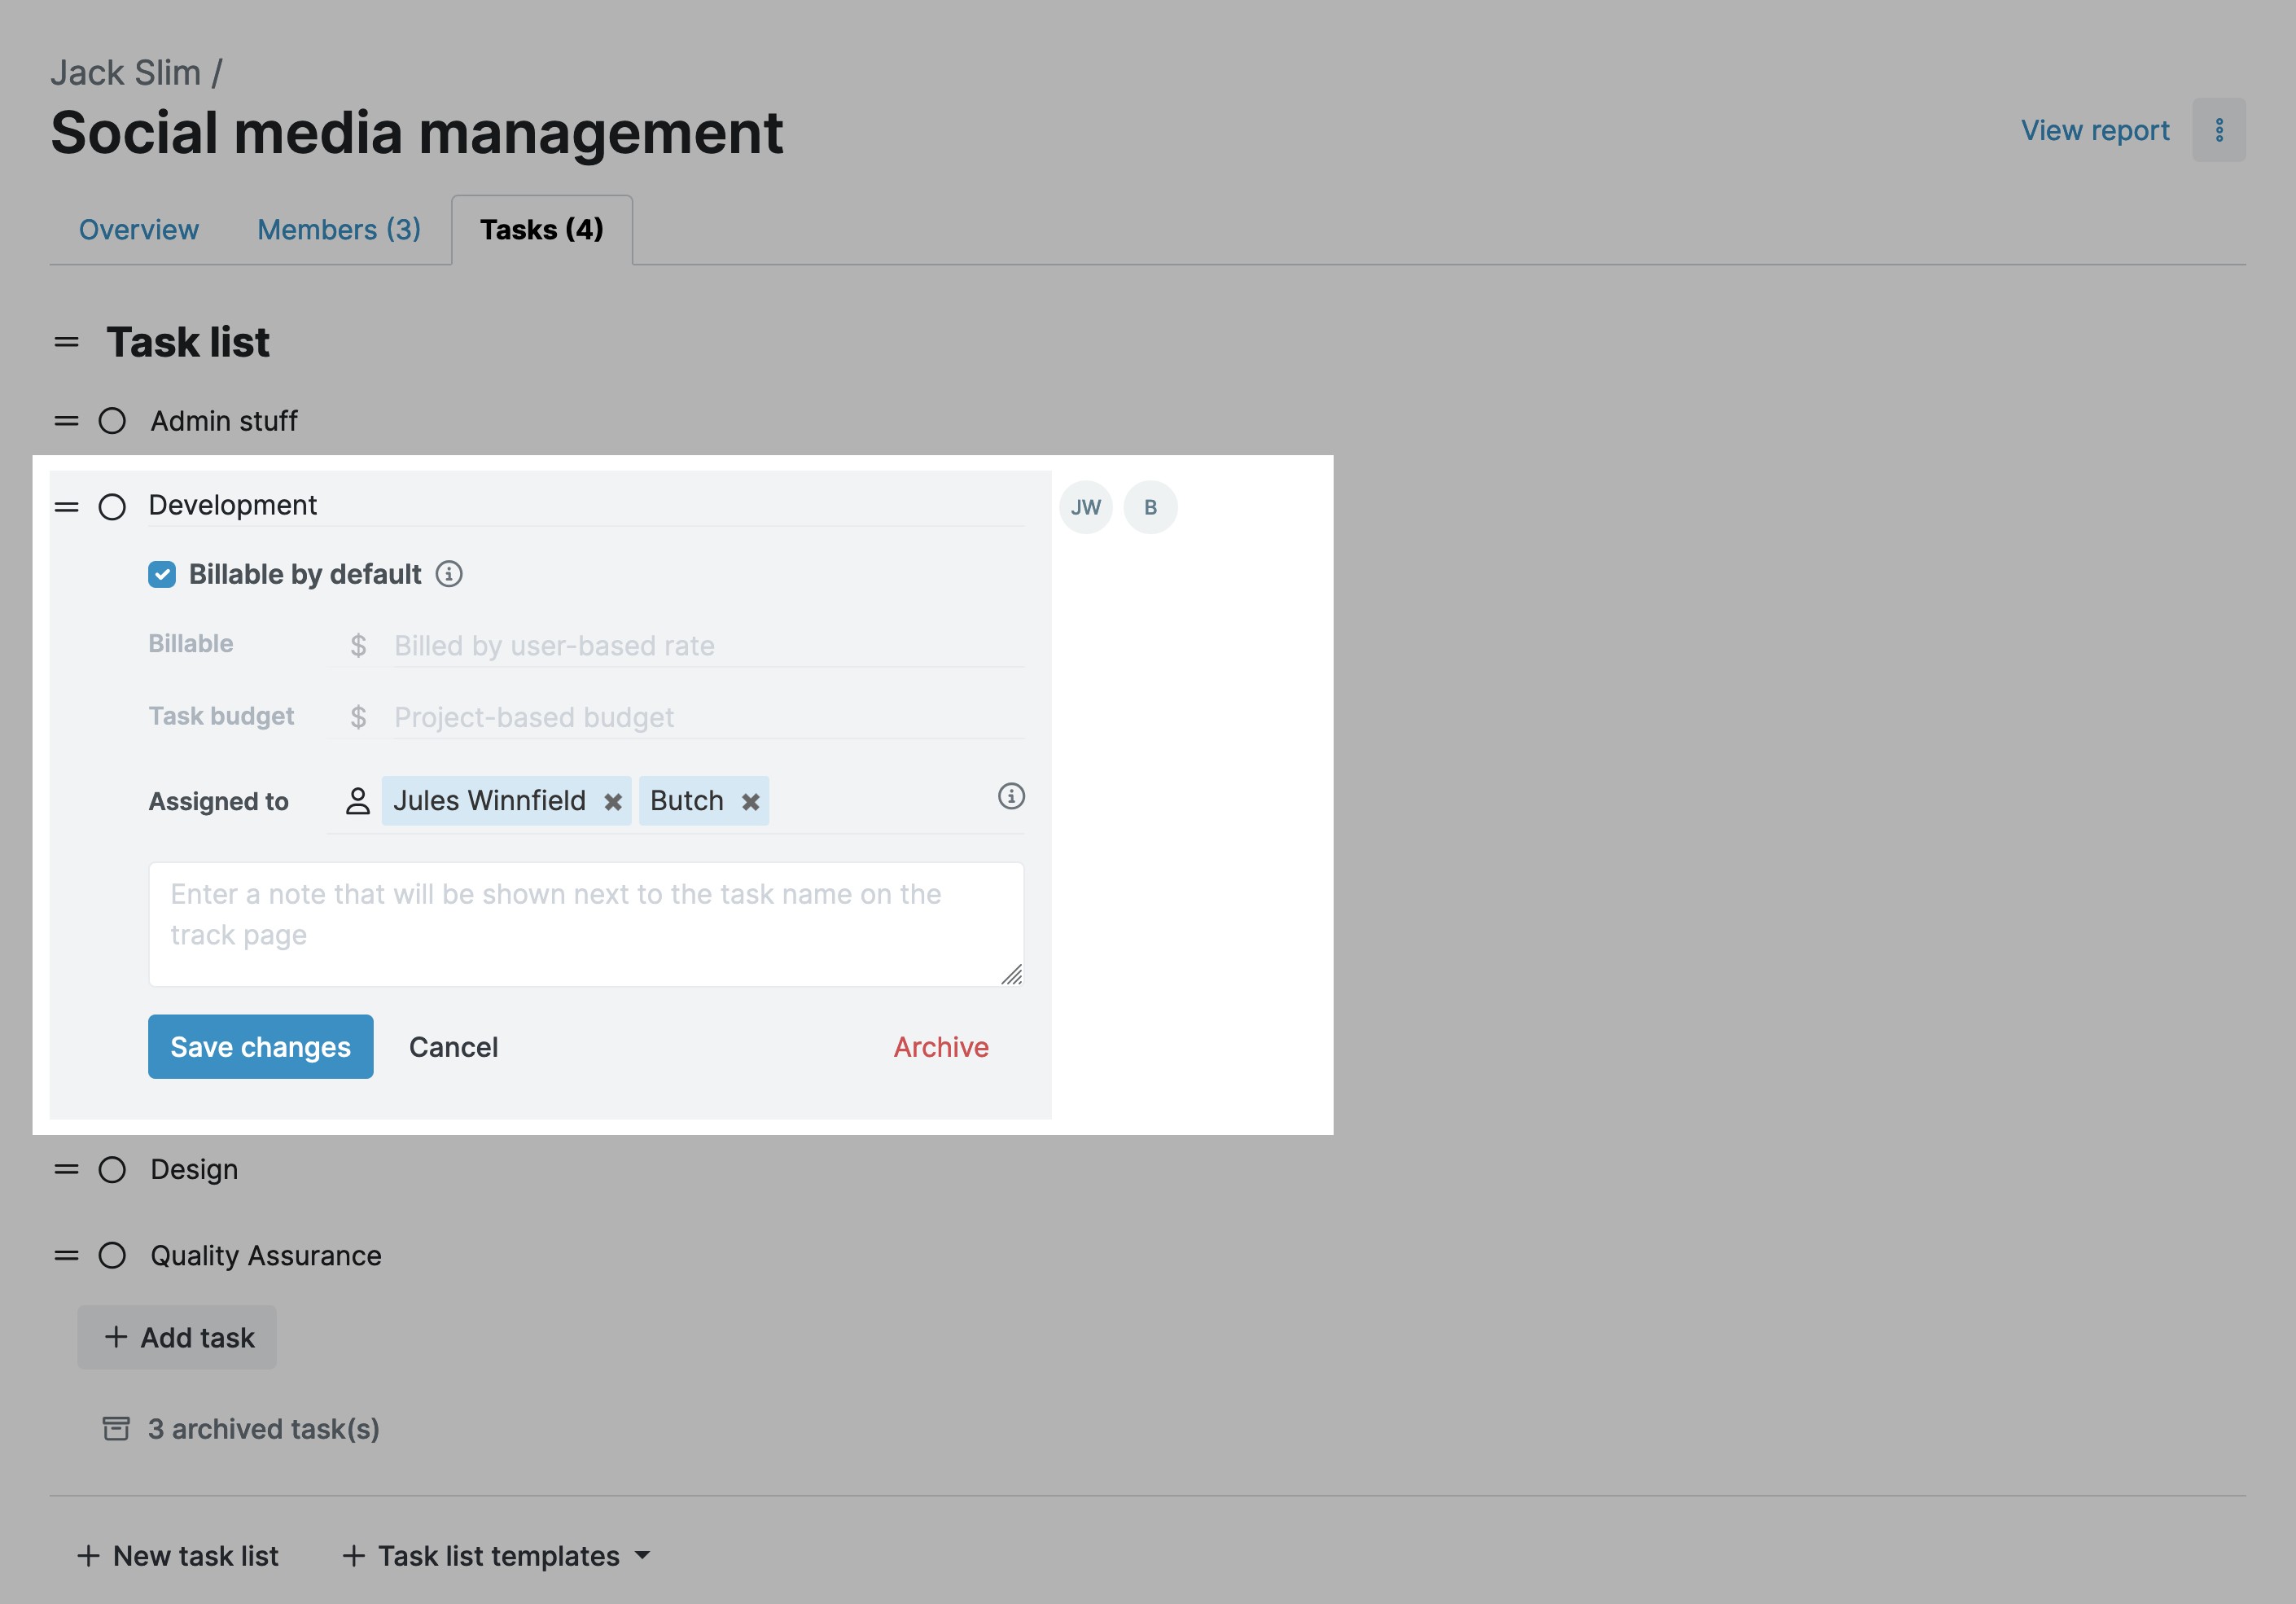2296x1604 pixels.
Task: Mark Design task circle as done
Action: coord(112,1169)
